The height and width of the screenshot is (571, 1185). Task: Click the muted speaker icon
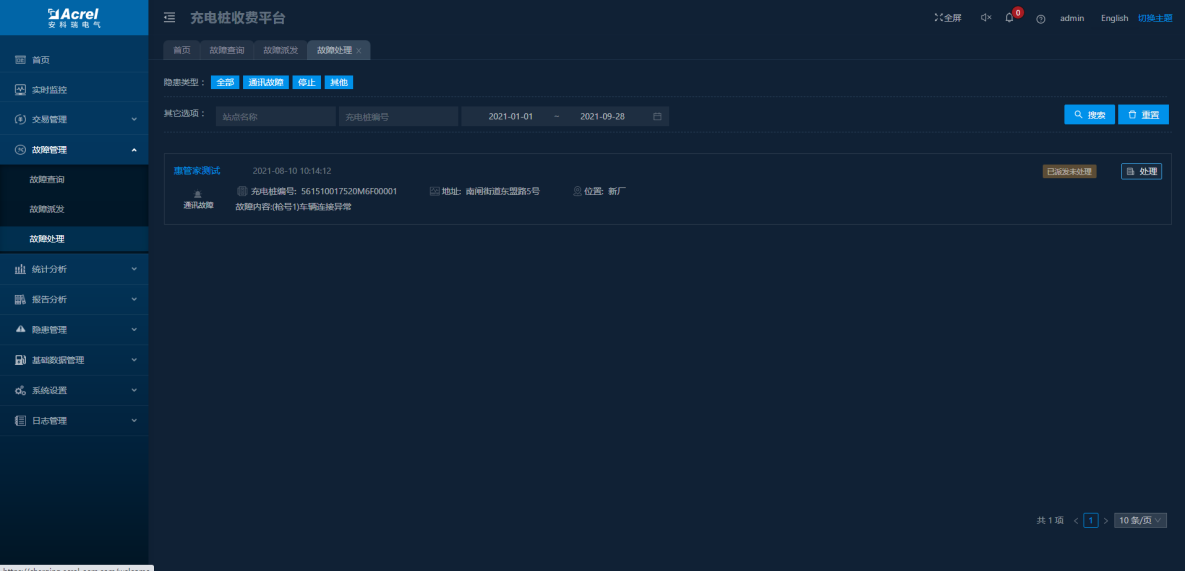click(985, 18)
